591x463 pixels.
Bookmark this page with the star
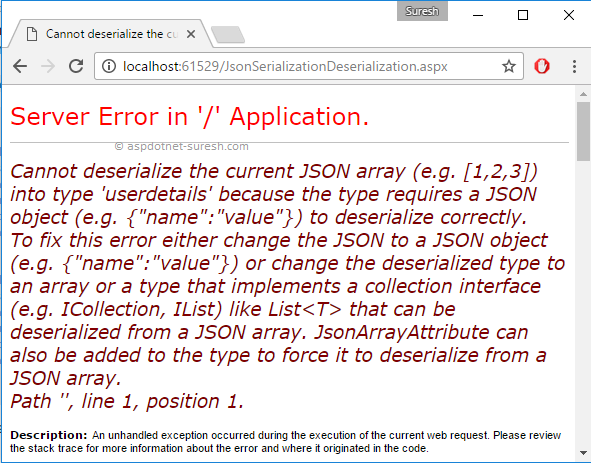pos(509,66)
